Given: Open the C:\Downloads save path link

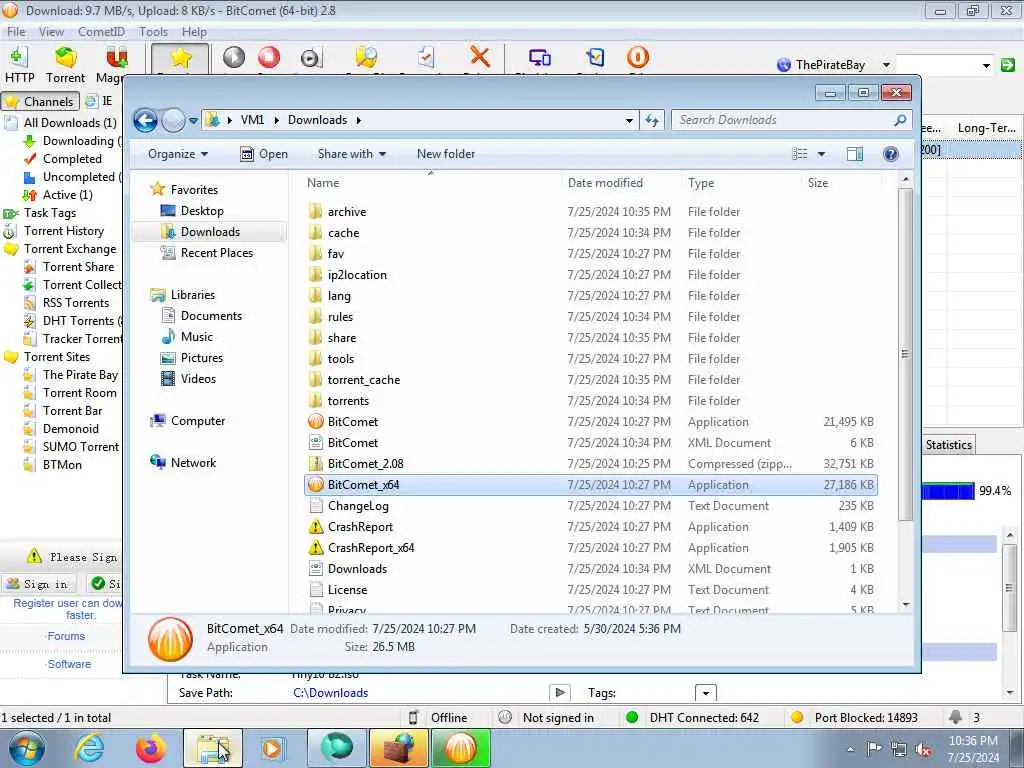Looking at the screenshot, I should [330, 693].
